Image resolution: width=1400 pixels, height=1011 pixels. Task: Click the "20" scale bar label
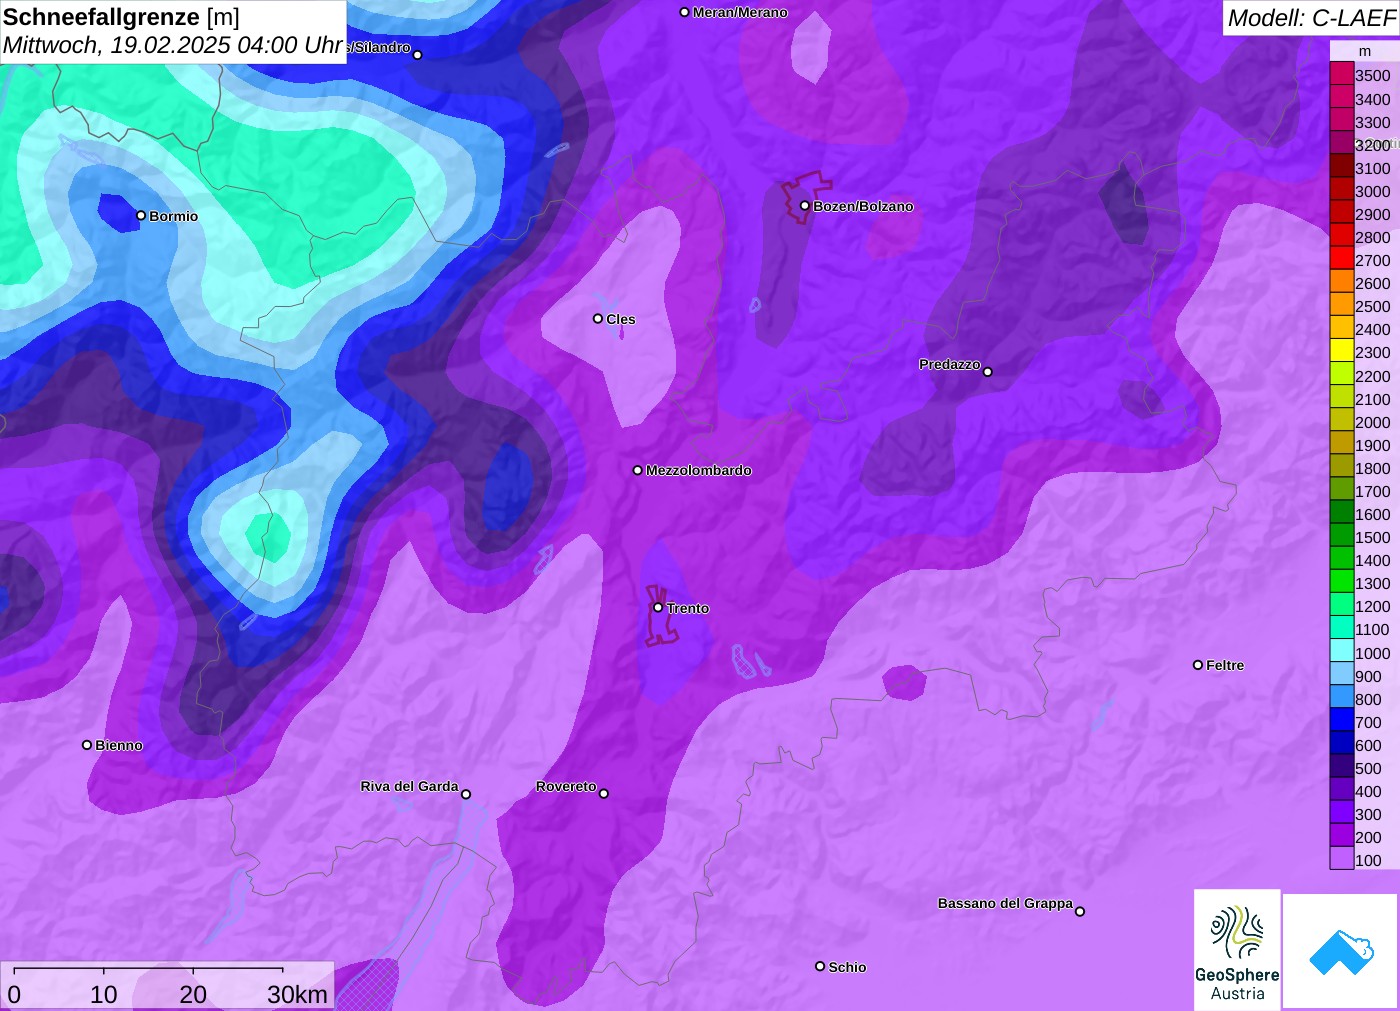193,994
